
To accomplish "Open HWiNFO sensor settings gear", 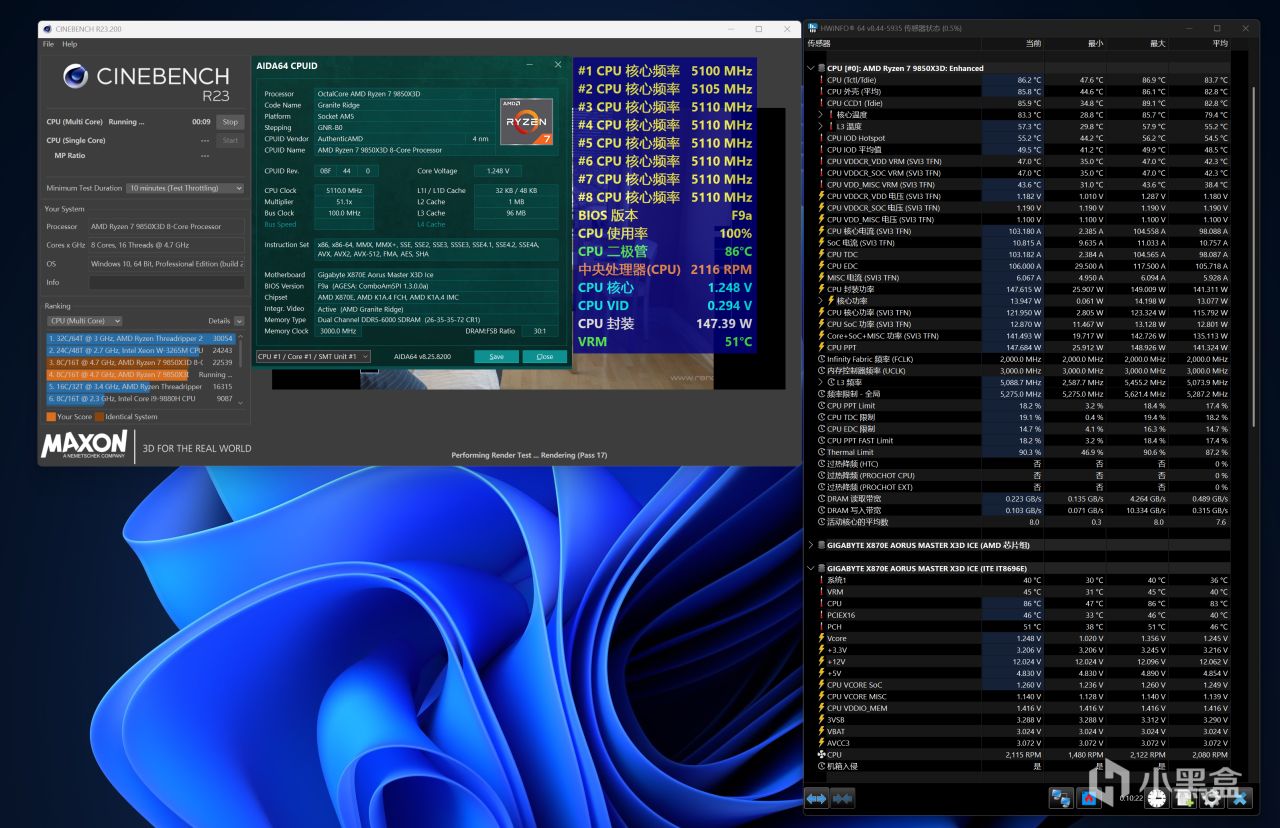I will pos(1211,798).
